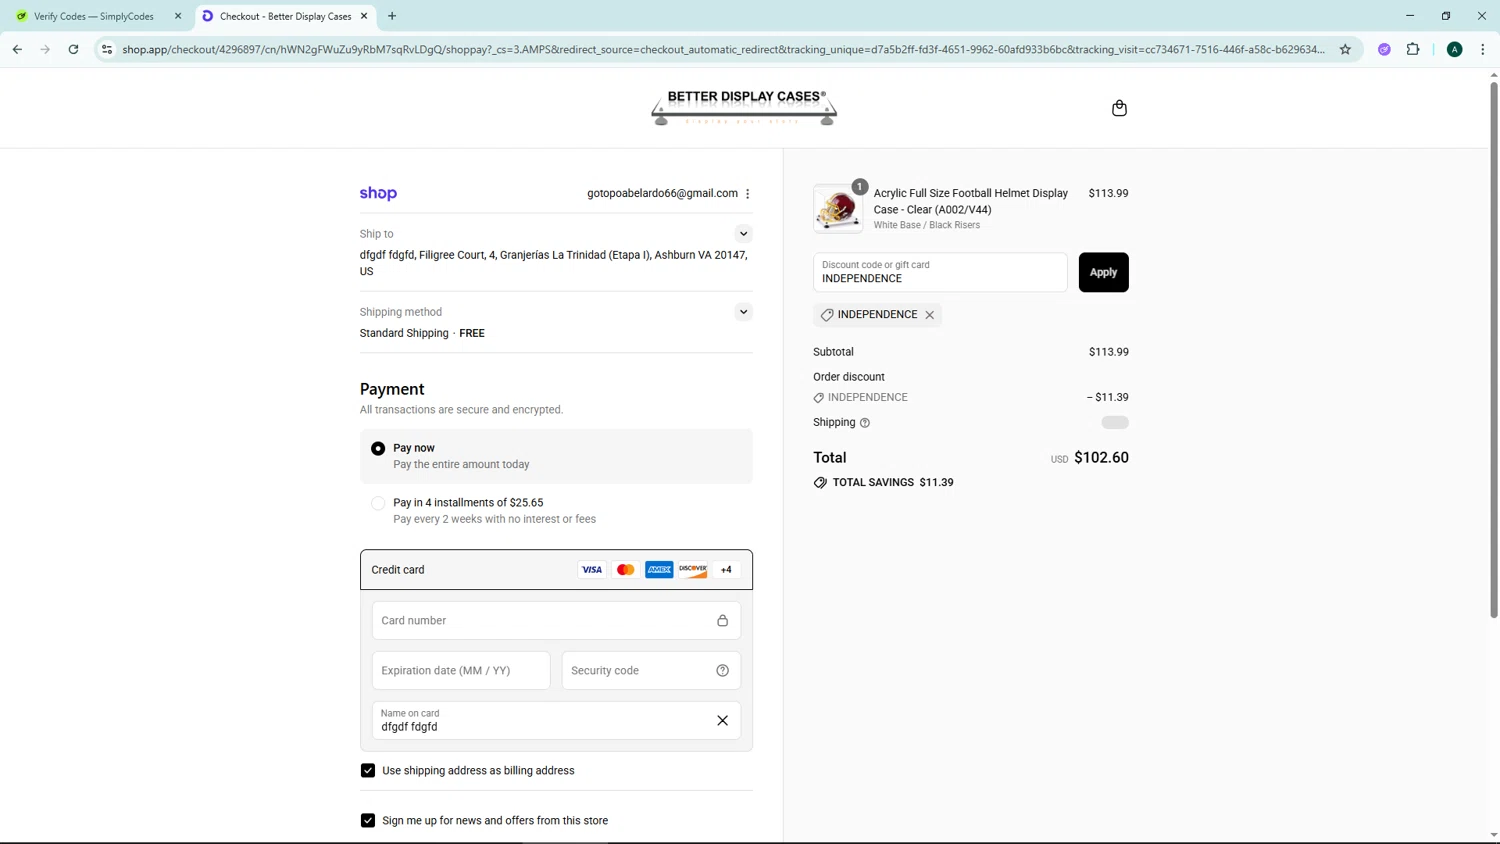Click the Better Display Cases logo

tap(744, 108)
